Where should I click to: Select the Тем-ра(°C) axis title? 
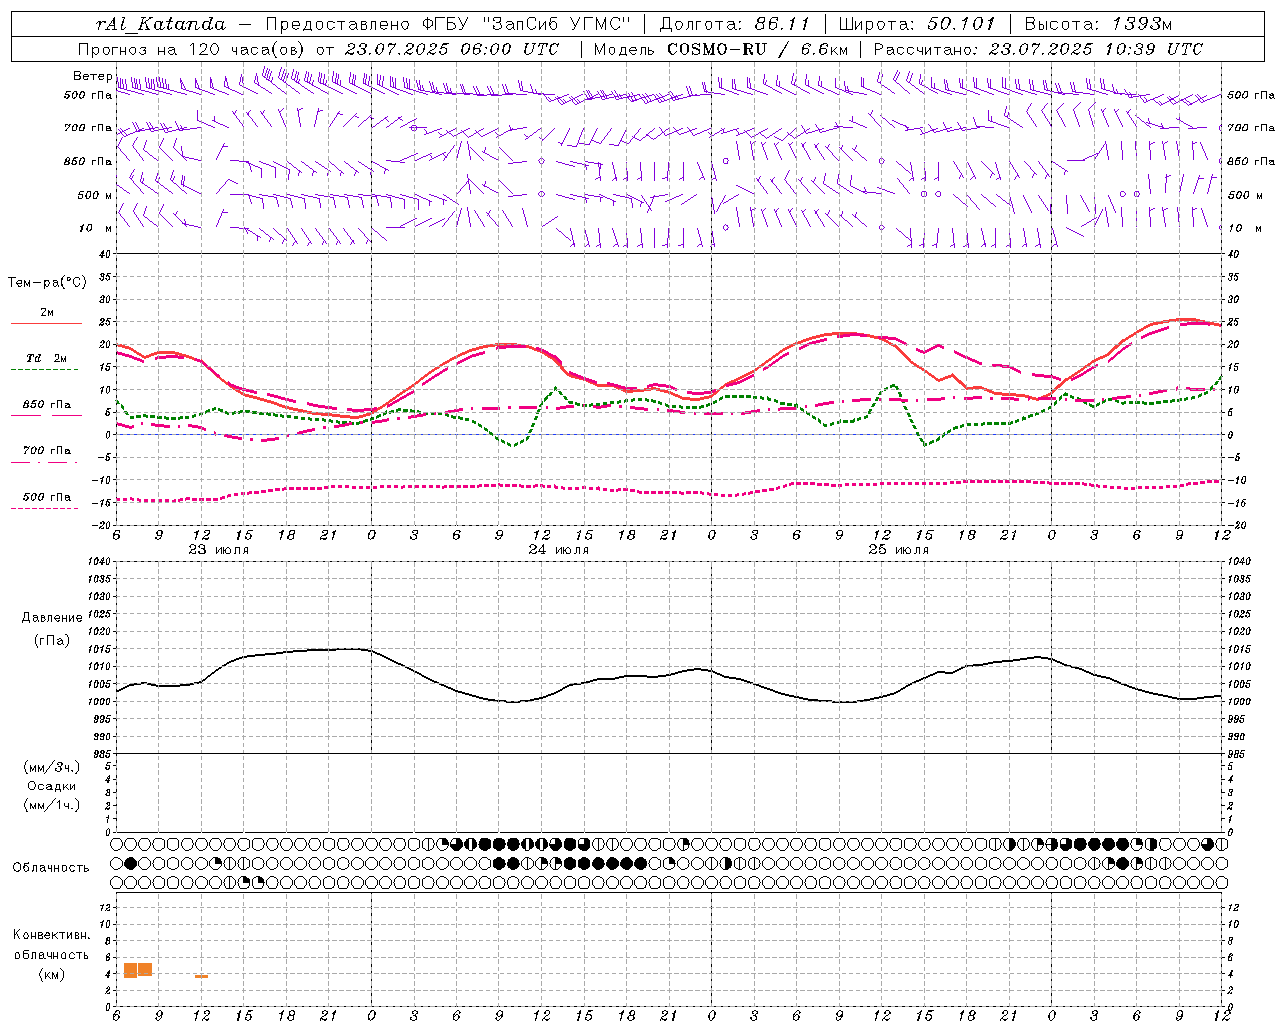pos(47,283)
